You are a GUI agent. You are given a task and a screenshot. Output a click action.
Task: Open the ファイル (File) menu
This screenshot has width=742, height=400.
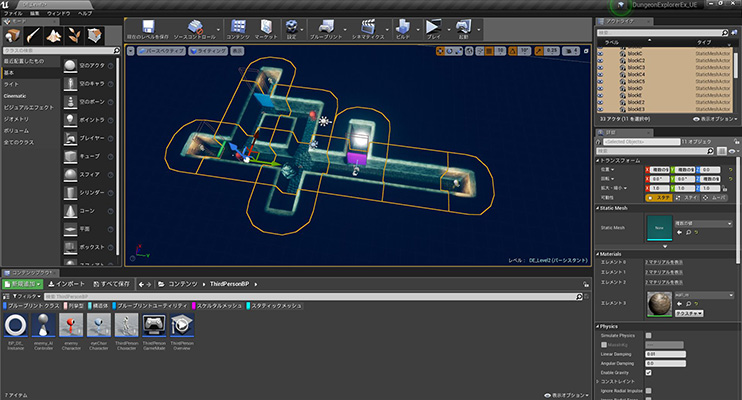pos(12,13)
